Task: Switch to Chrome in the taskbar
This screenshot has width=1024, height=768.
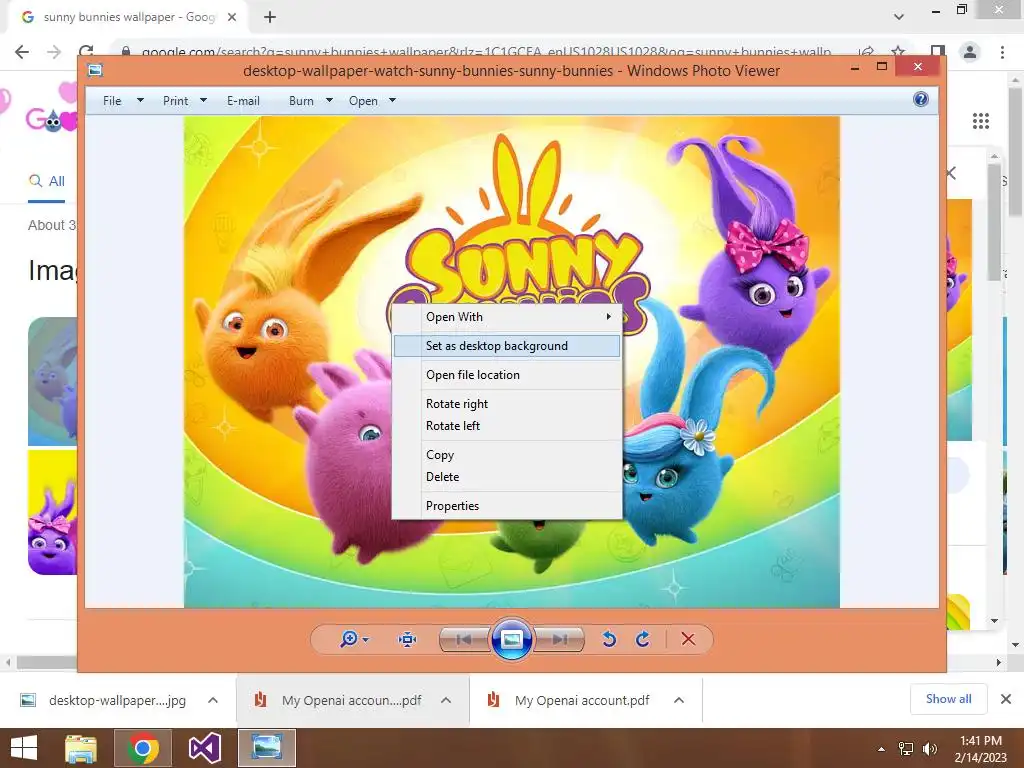Action: pos(142,748)
